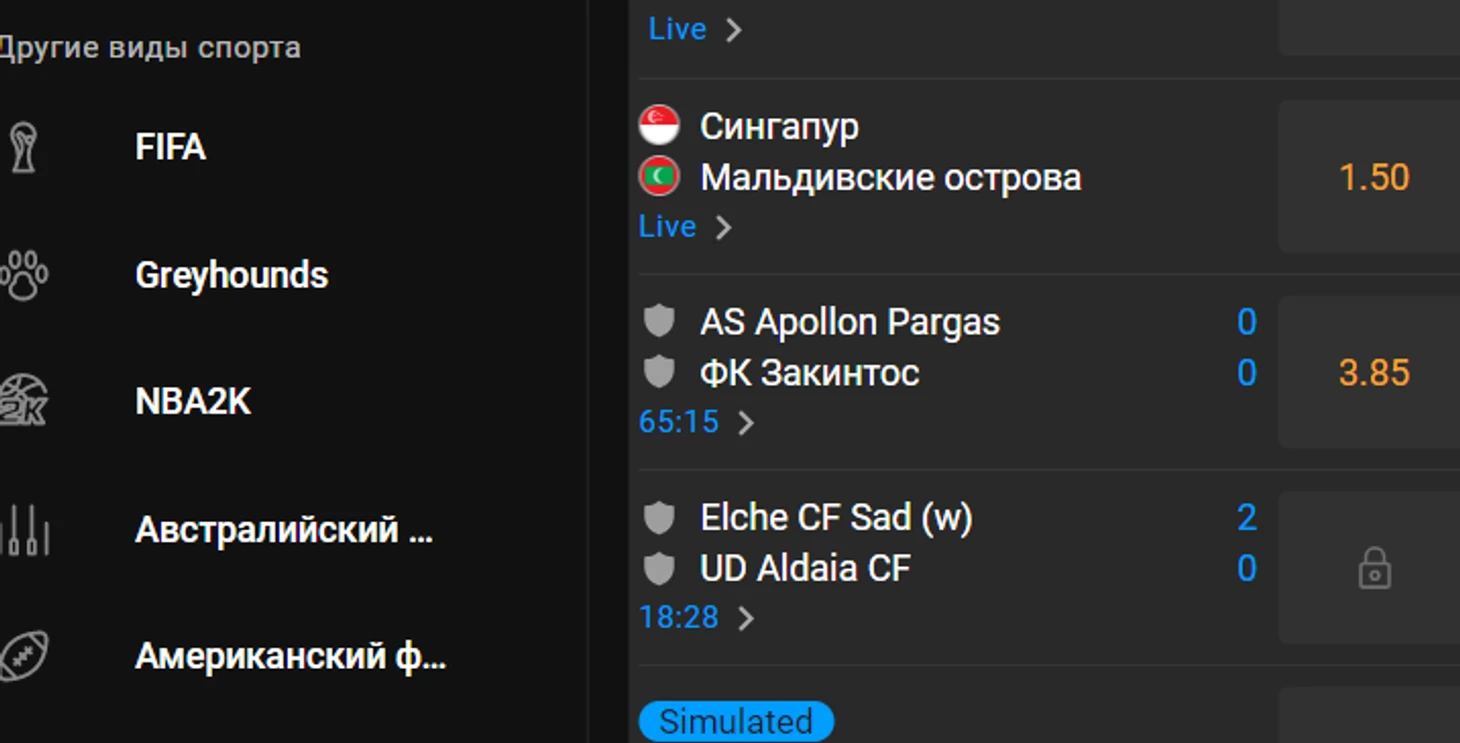Pick the 1.50 odds button
Viewport: 1460px width, 743px height.
click(1370, 177)
